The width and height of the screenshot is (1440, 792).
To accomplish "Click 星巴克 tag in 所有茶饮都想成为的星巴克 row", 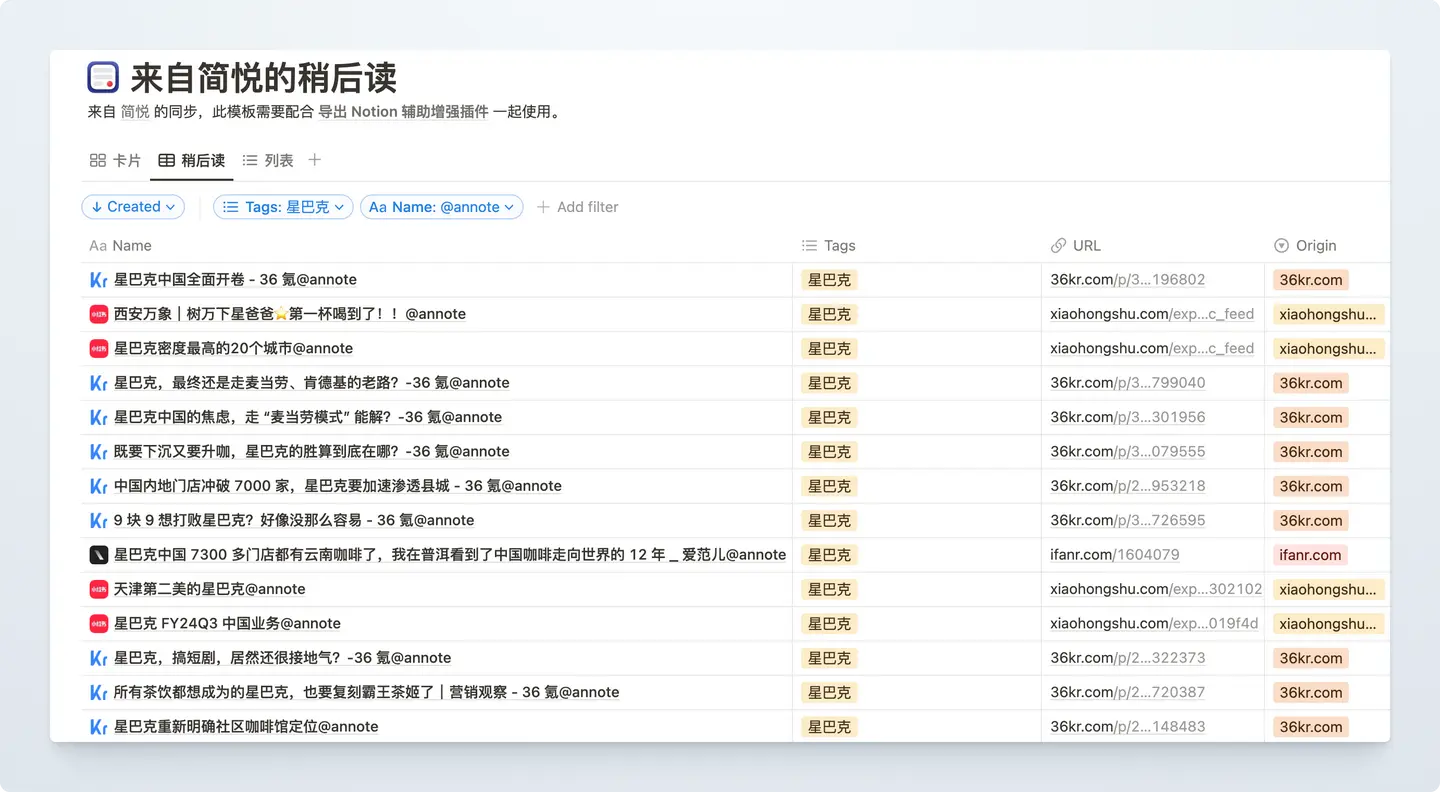I will 829,692.
